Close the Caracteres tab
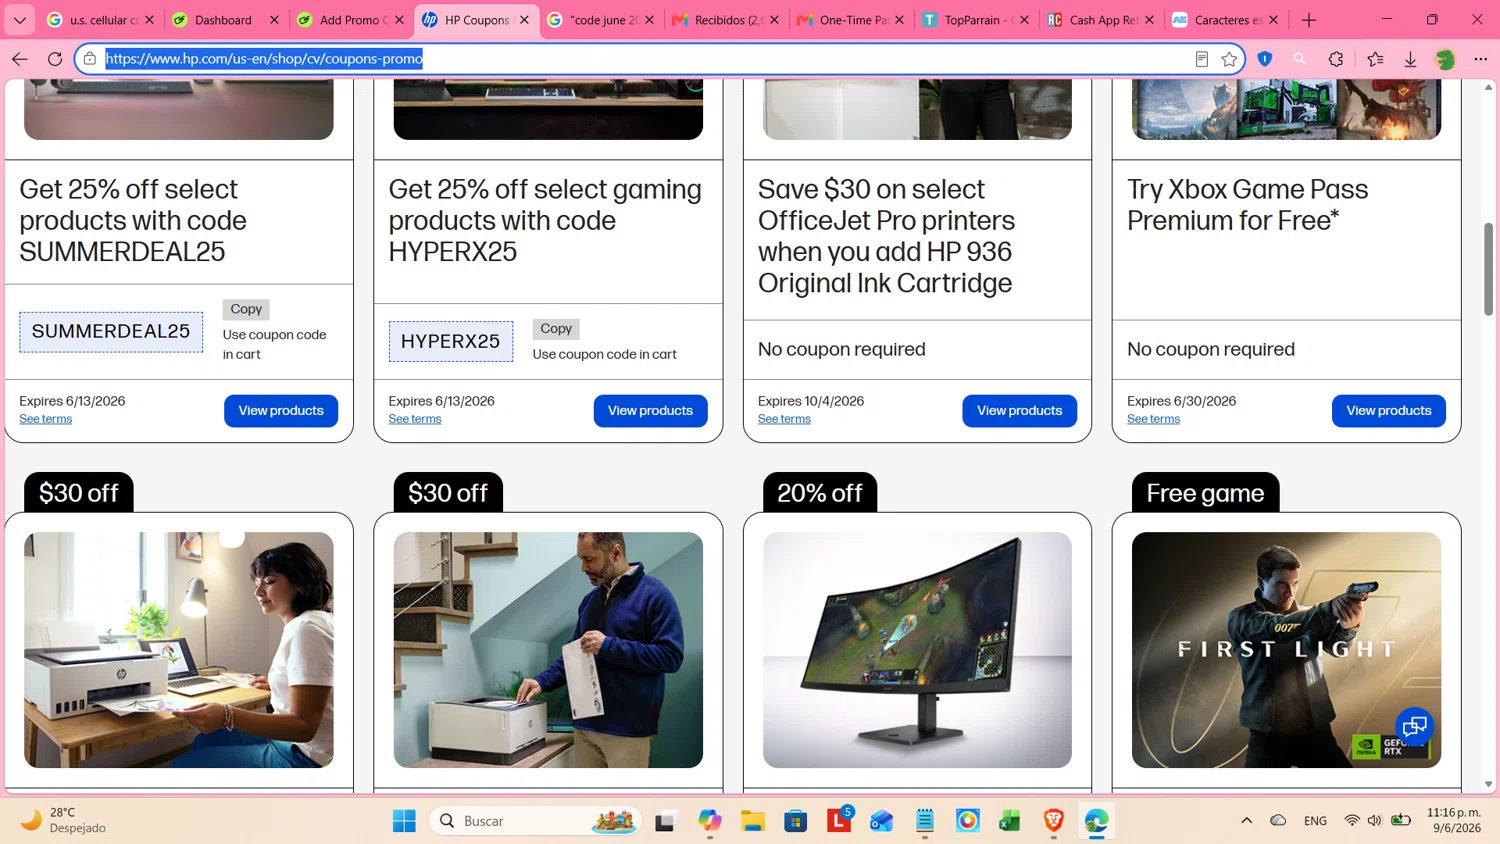This screenshot has height=844, width=1500. (x=1273, y=20)
